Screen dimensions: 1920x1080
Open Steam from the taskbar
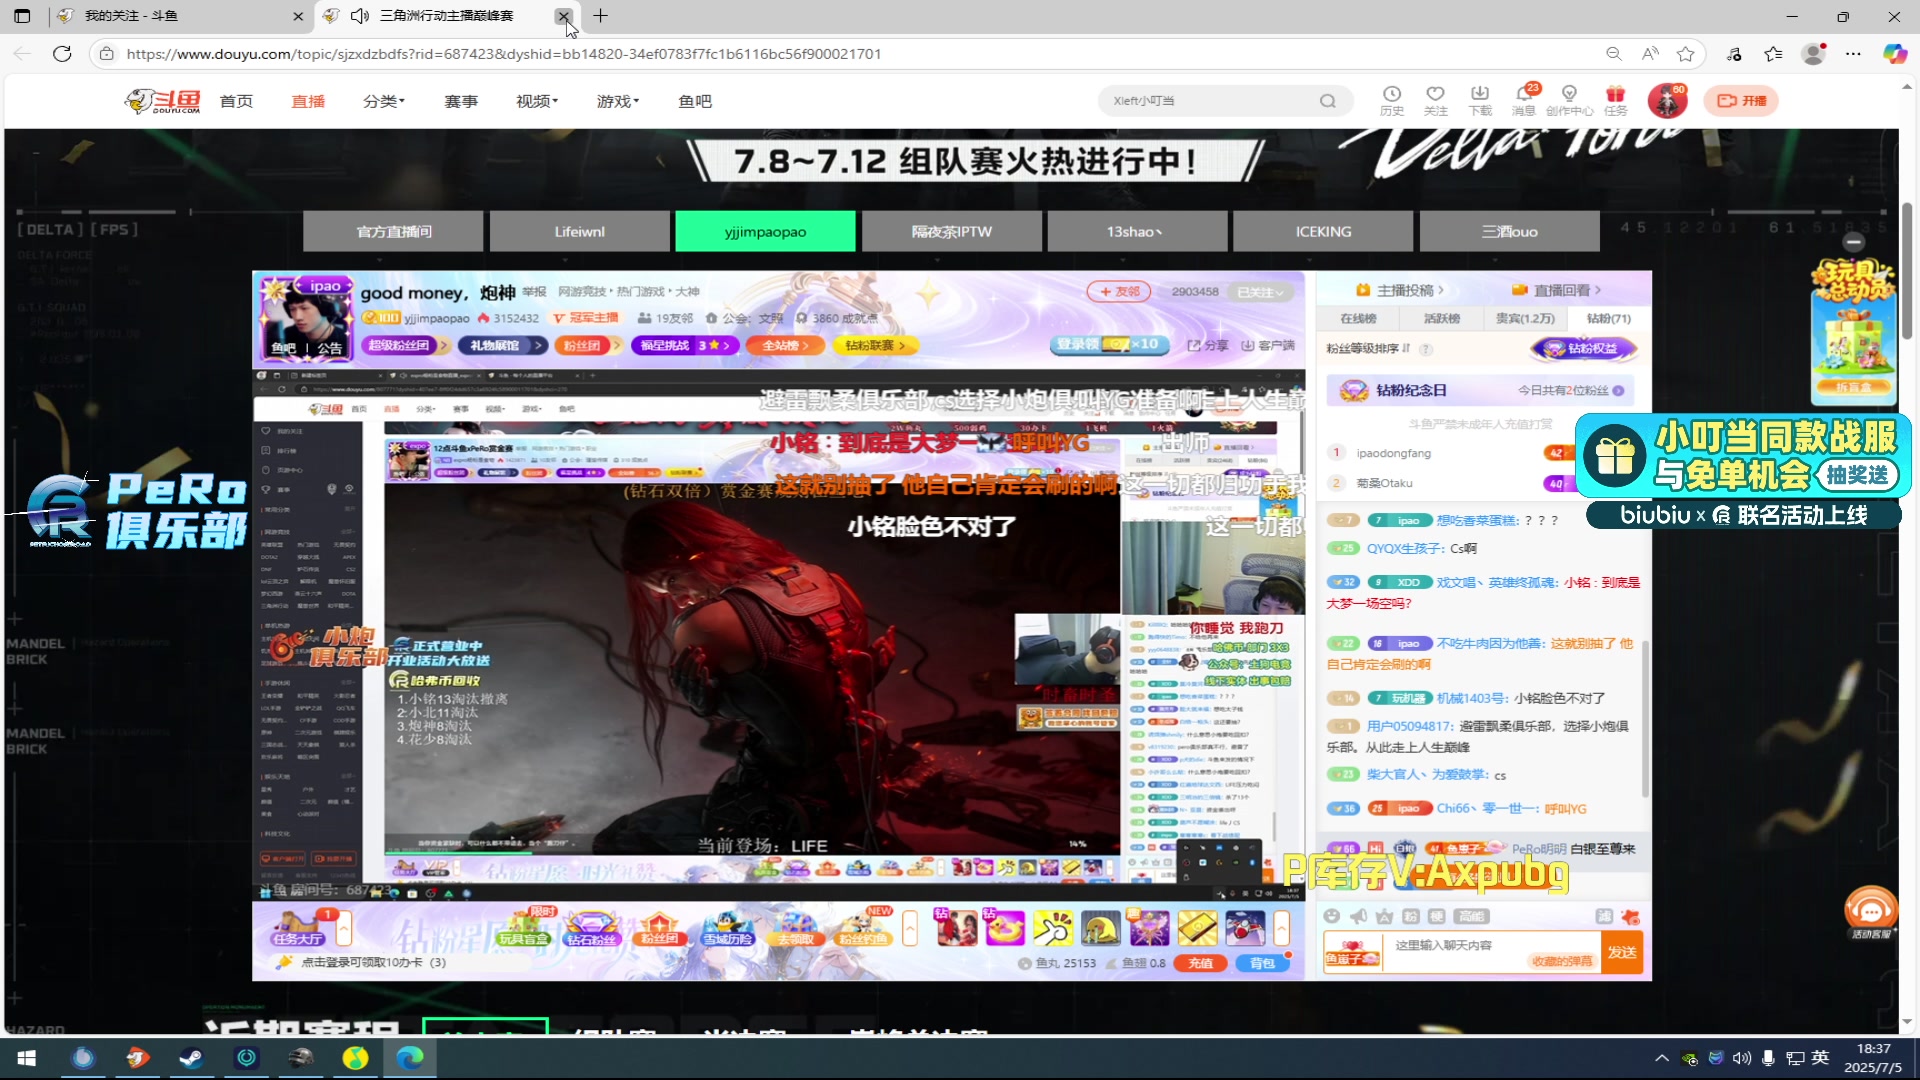(191, 1058)
